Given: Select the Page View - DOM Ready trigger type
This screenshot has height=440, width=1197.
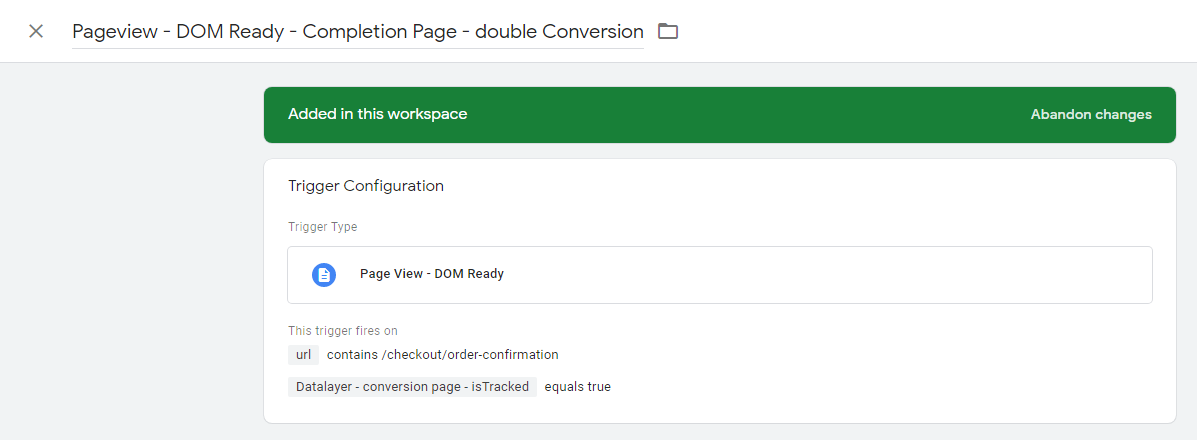Looking at the screenshot, I should tap(719, 274).
